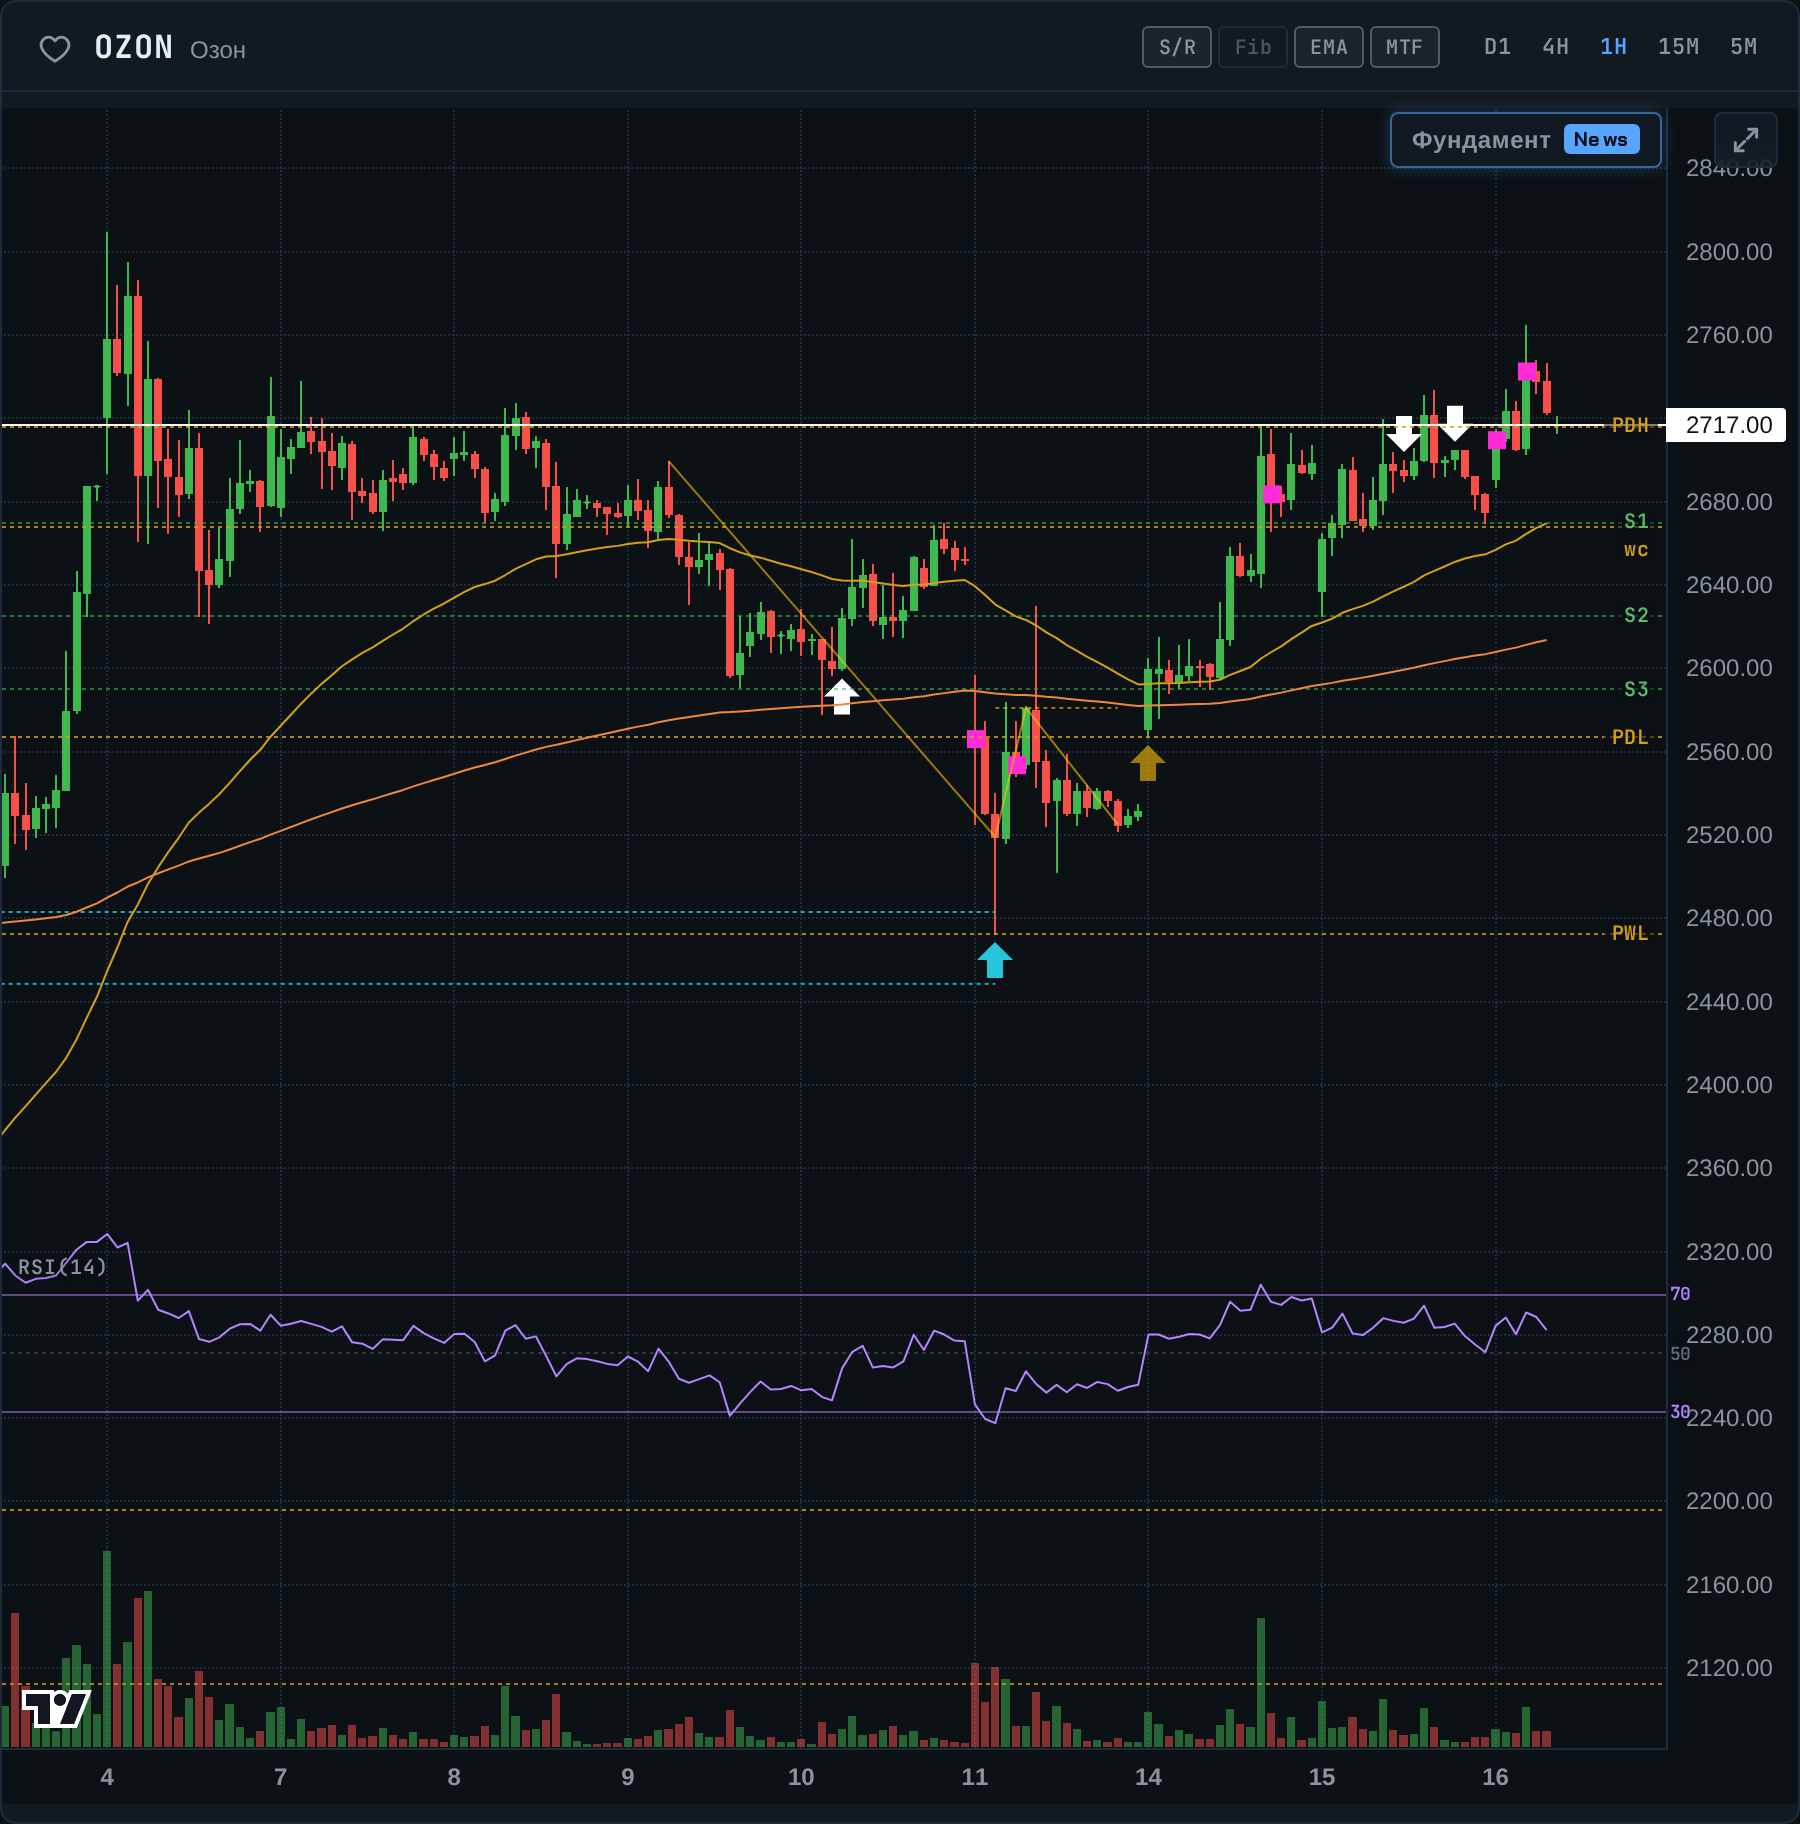Image resolution: width=1800 pixels, height=1824 pixels.
Task: Switch to the 5M timeframe
Action: click(1743, 47)
